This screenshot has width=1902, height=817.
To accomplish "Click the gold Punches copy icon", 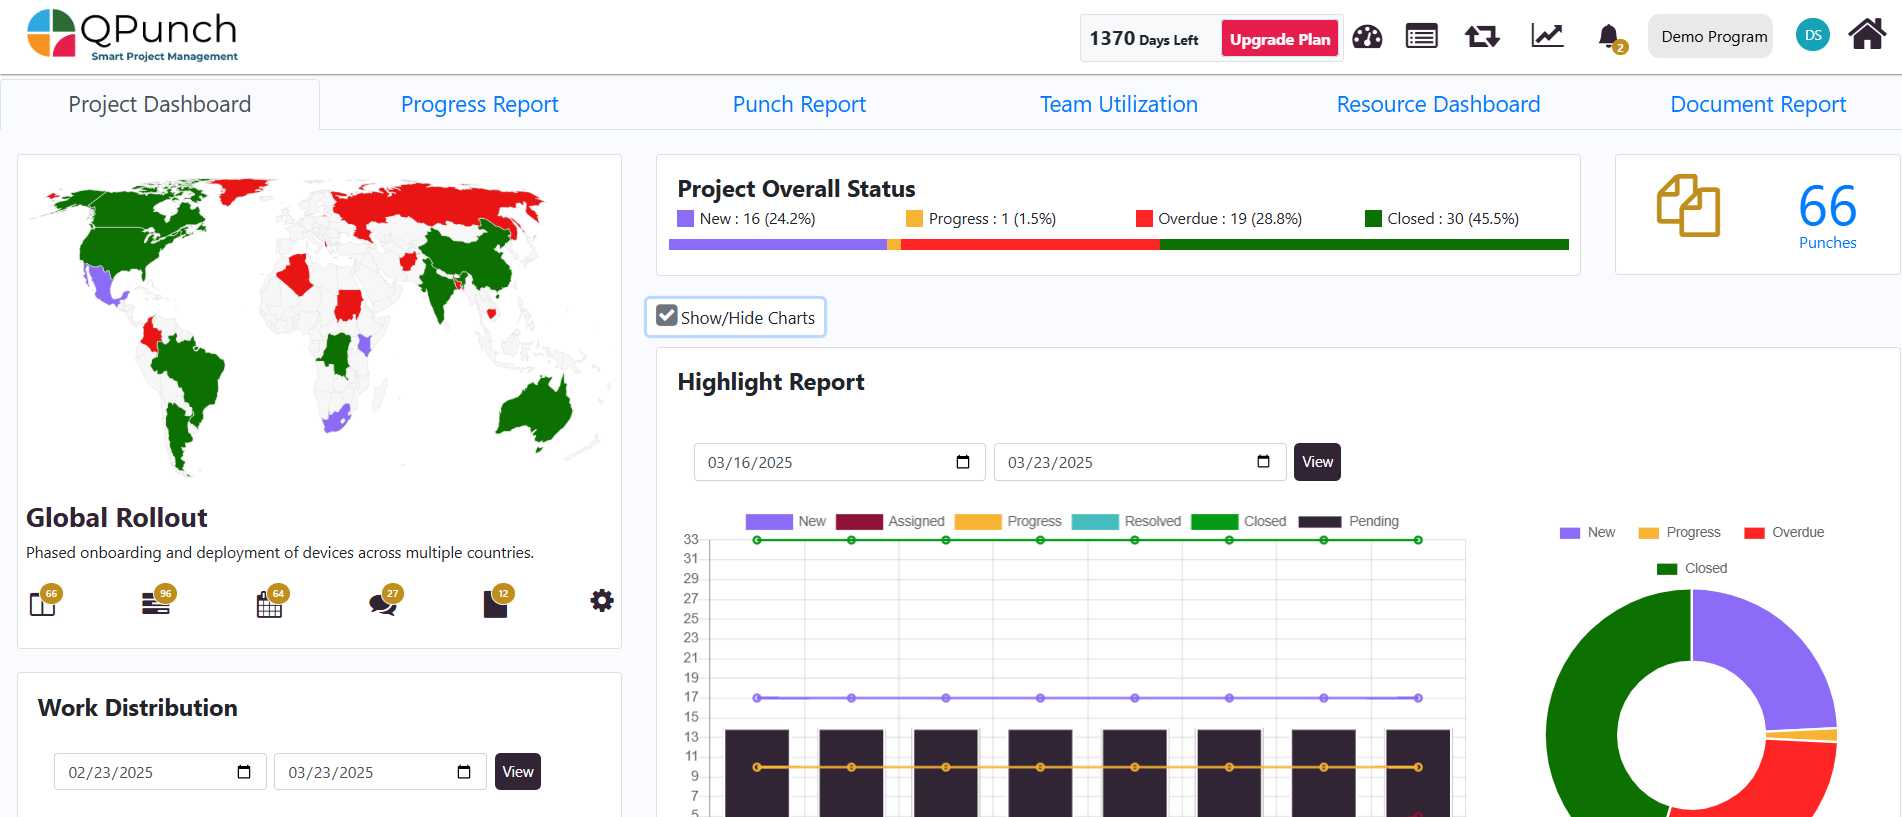I will (x=1688, y=206).
